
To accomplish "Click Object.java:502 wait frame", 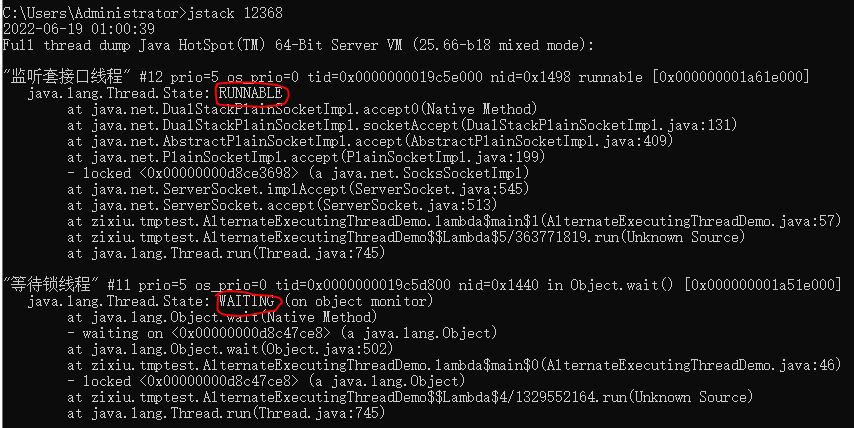I will tap(230, 348).
